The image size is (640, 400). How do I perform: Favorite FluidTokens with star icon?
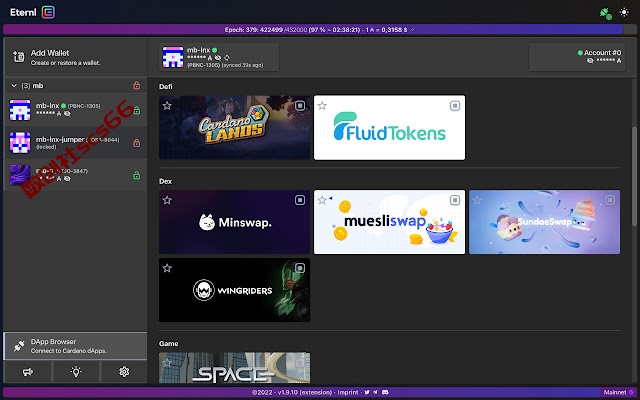322,106
